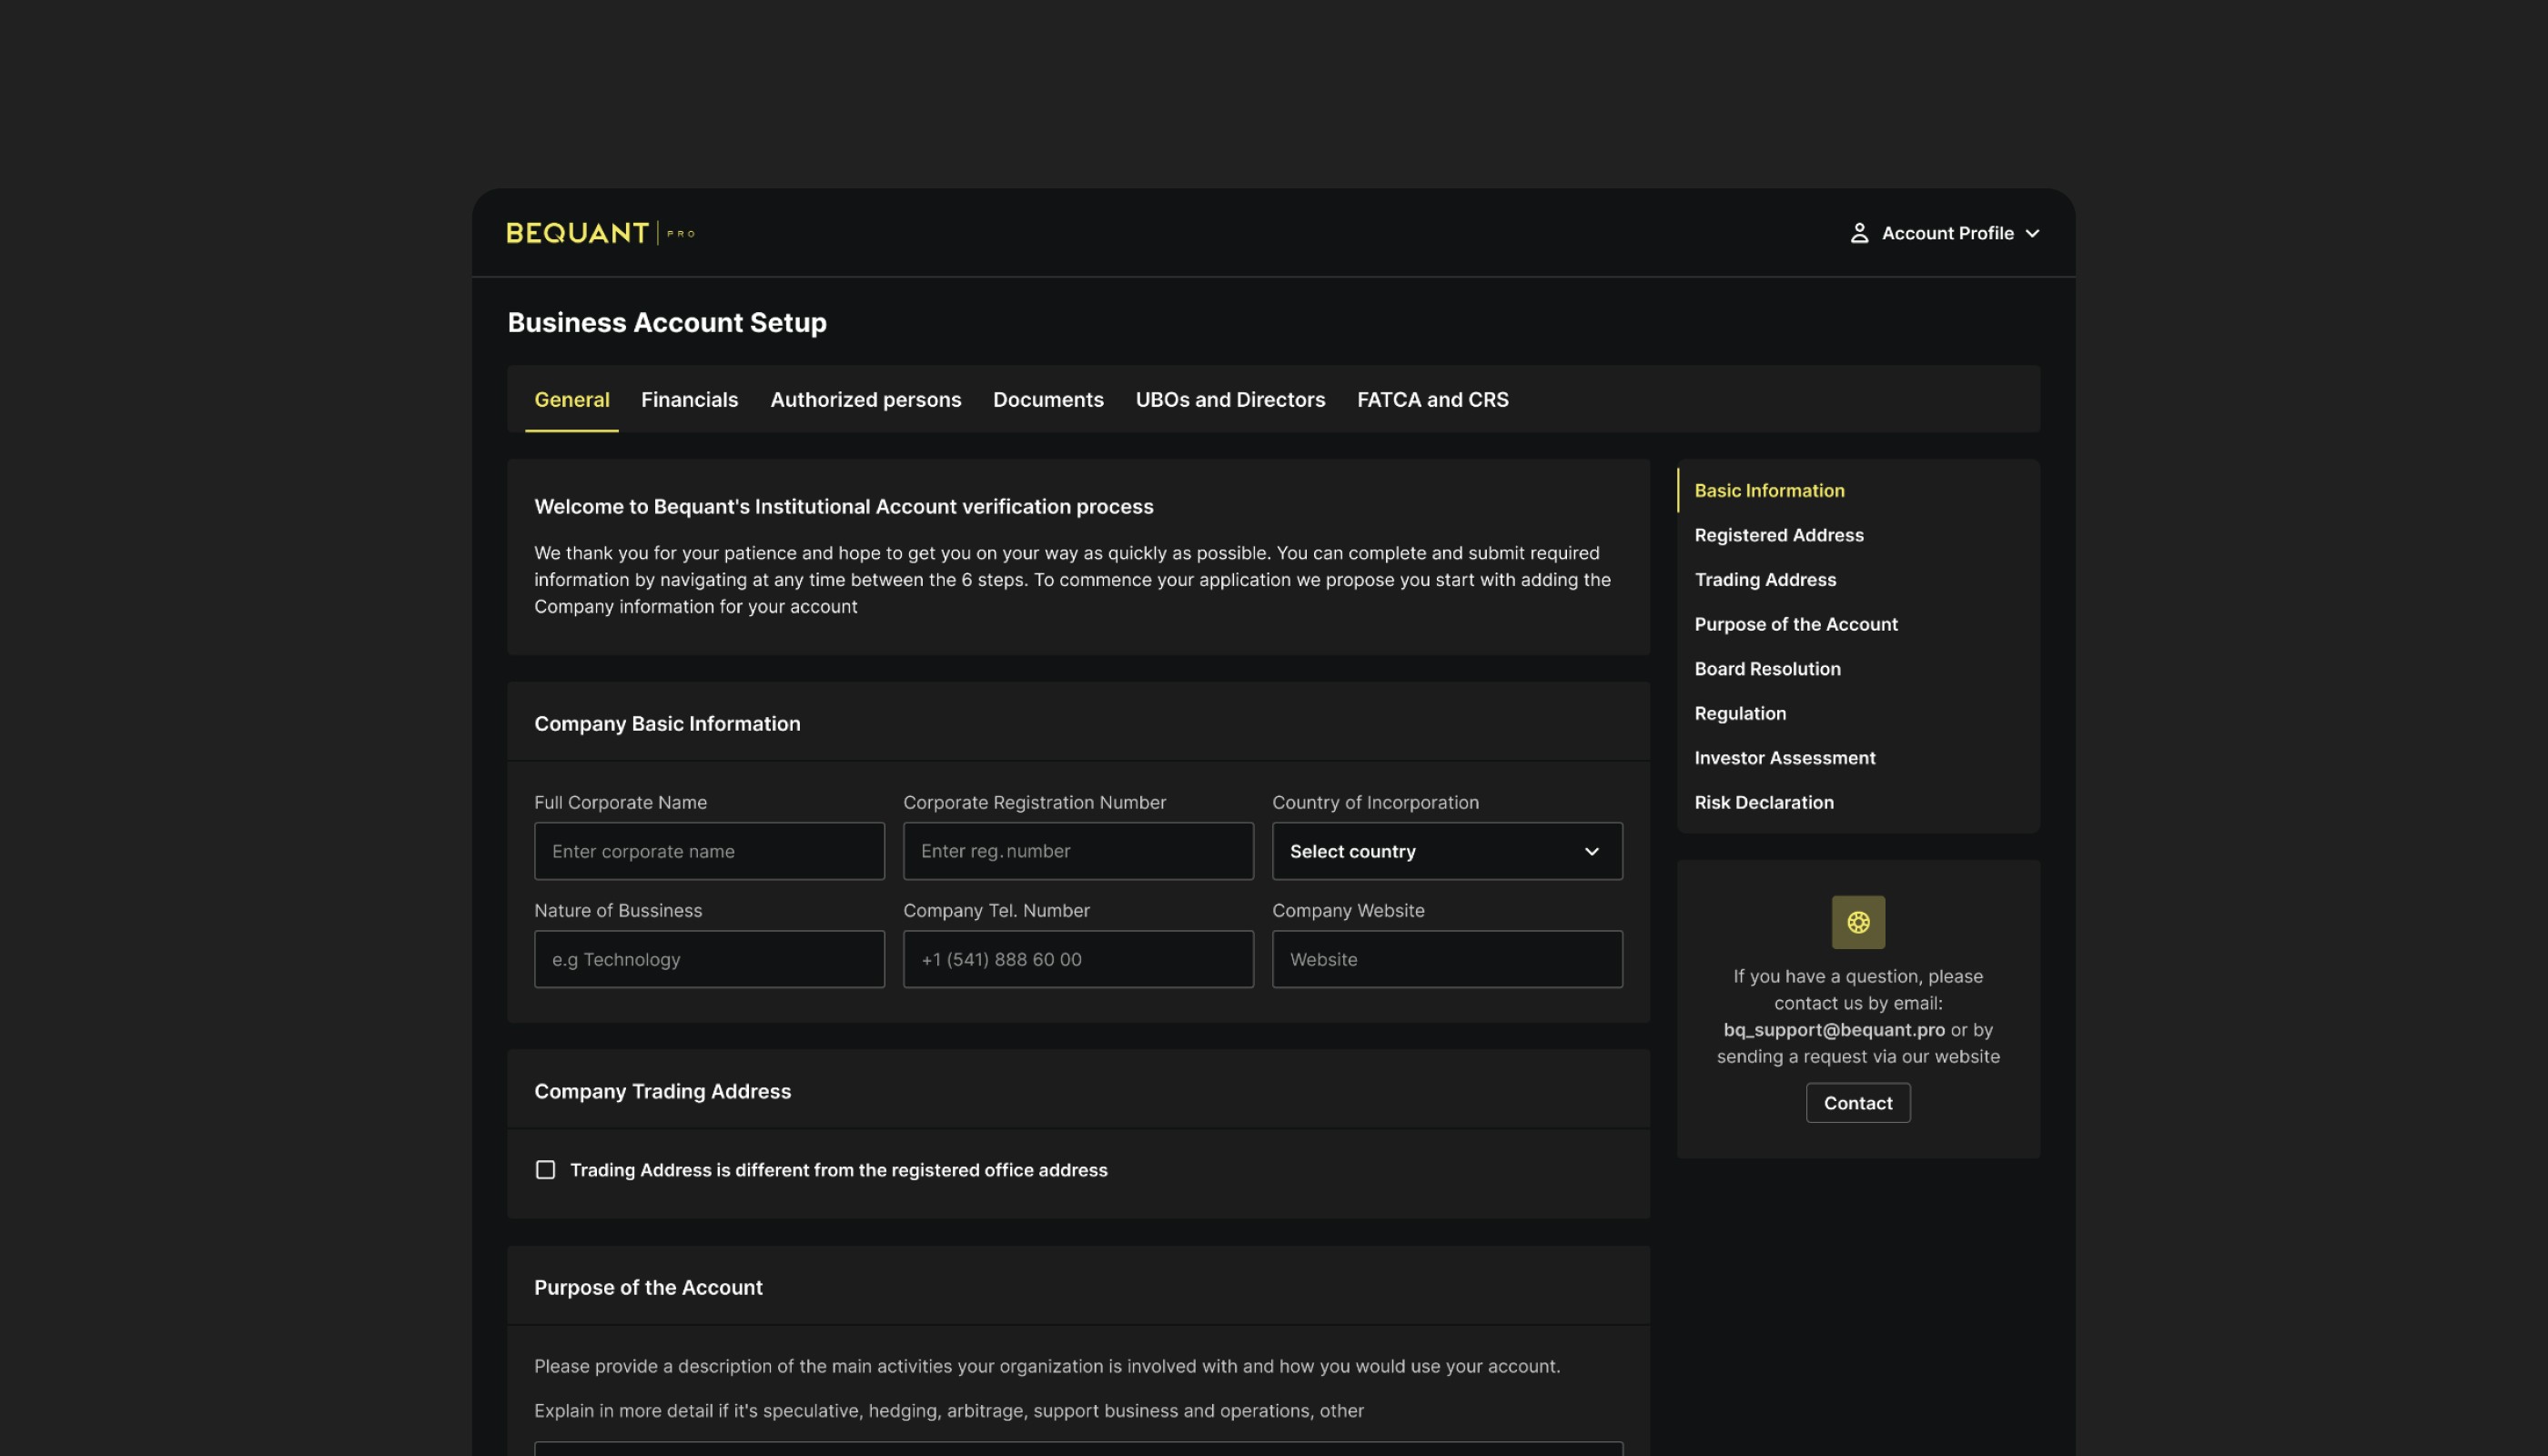Navigate to Board Resolution in sidebar
Image resolution: width=2548 pixels, height=1456 pixels.
1766,669
